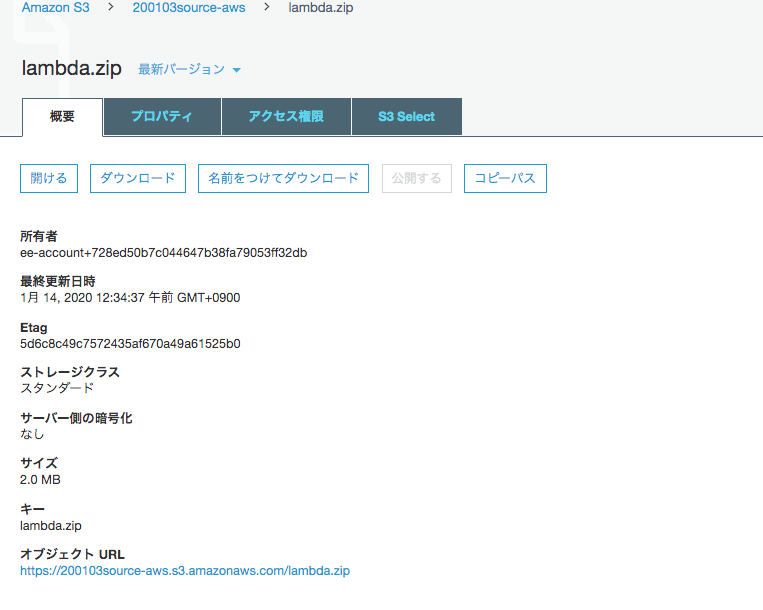
Task: Click the 所有者 label
Action: 39,236
